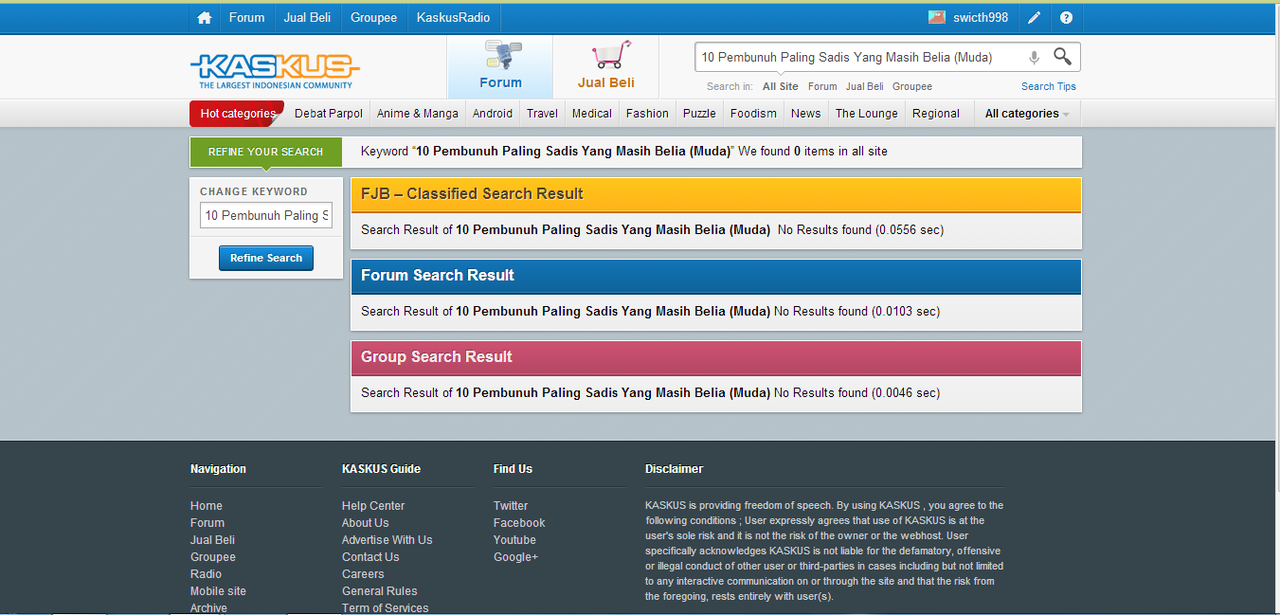Click the help question mark icon
This screenshot has height=615, width=1280.
[x=1066, y=18]
